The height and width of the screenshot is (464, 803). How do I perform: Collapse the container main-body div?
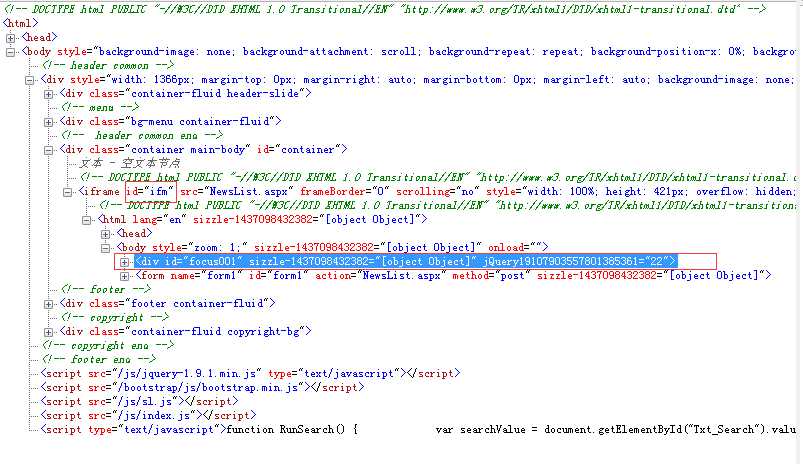(48, 151)
